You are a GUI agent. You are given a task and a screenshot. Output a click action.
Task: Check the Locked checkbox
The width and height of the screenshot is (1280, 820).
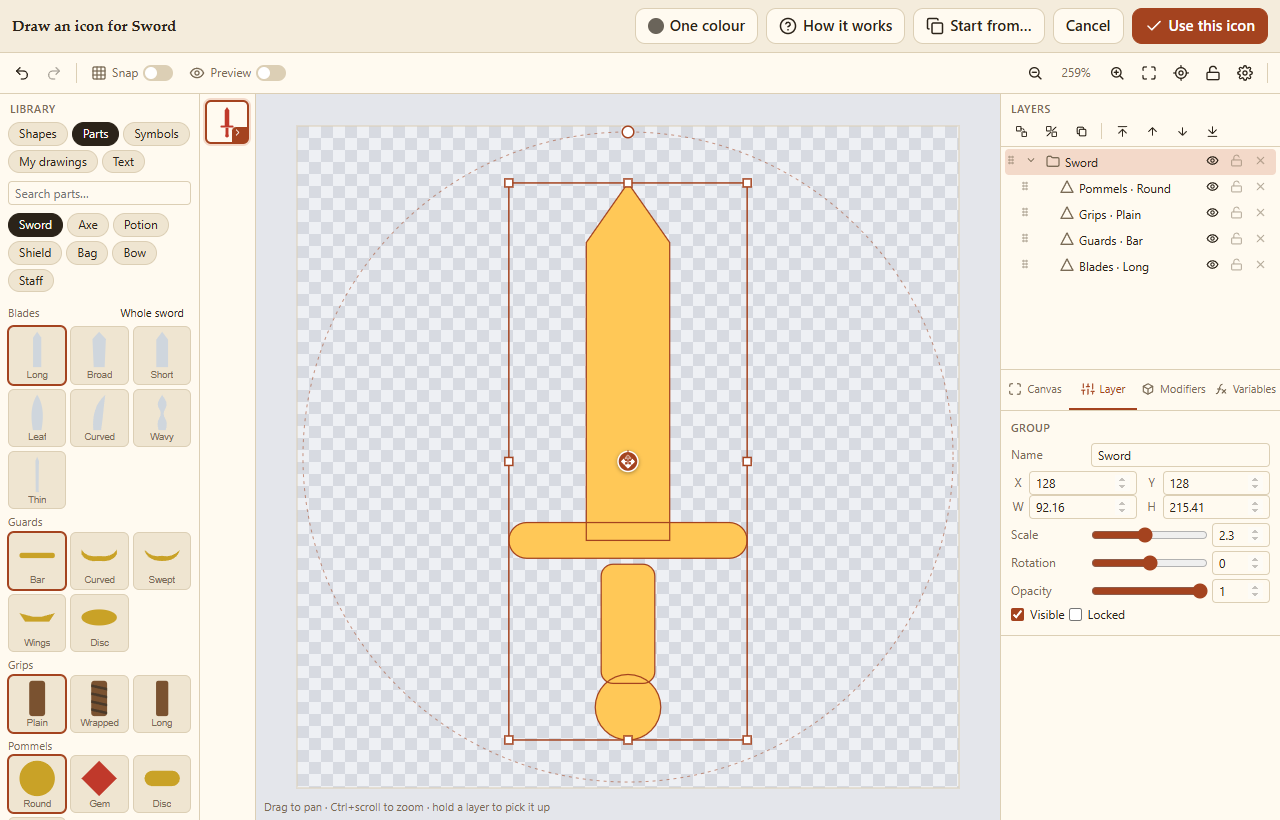[x=1076, y=615]
